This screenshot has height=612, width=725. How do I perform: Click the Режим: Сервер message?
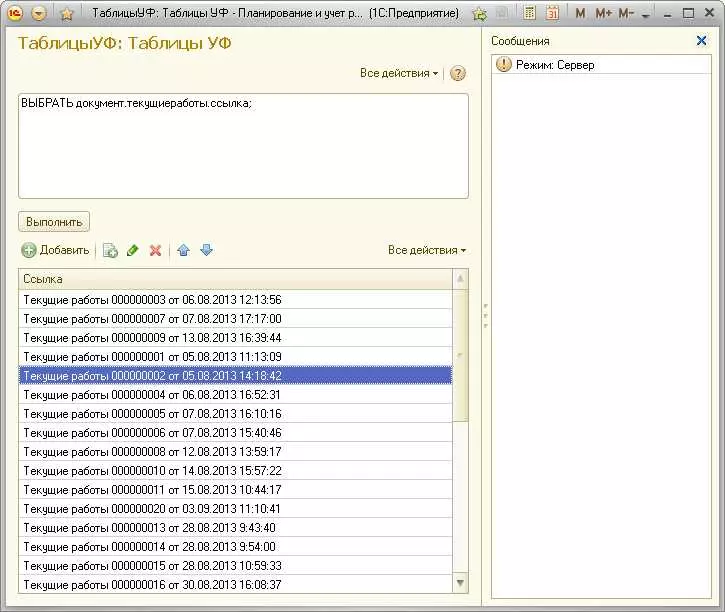(555, 65)
